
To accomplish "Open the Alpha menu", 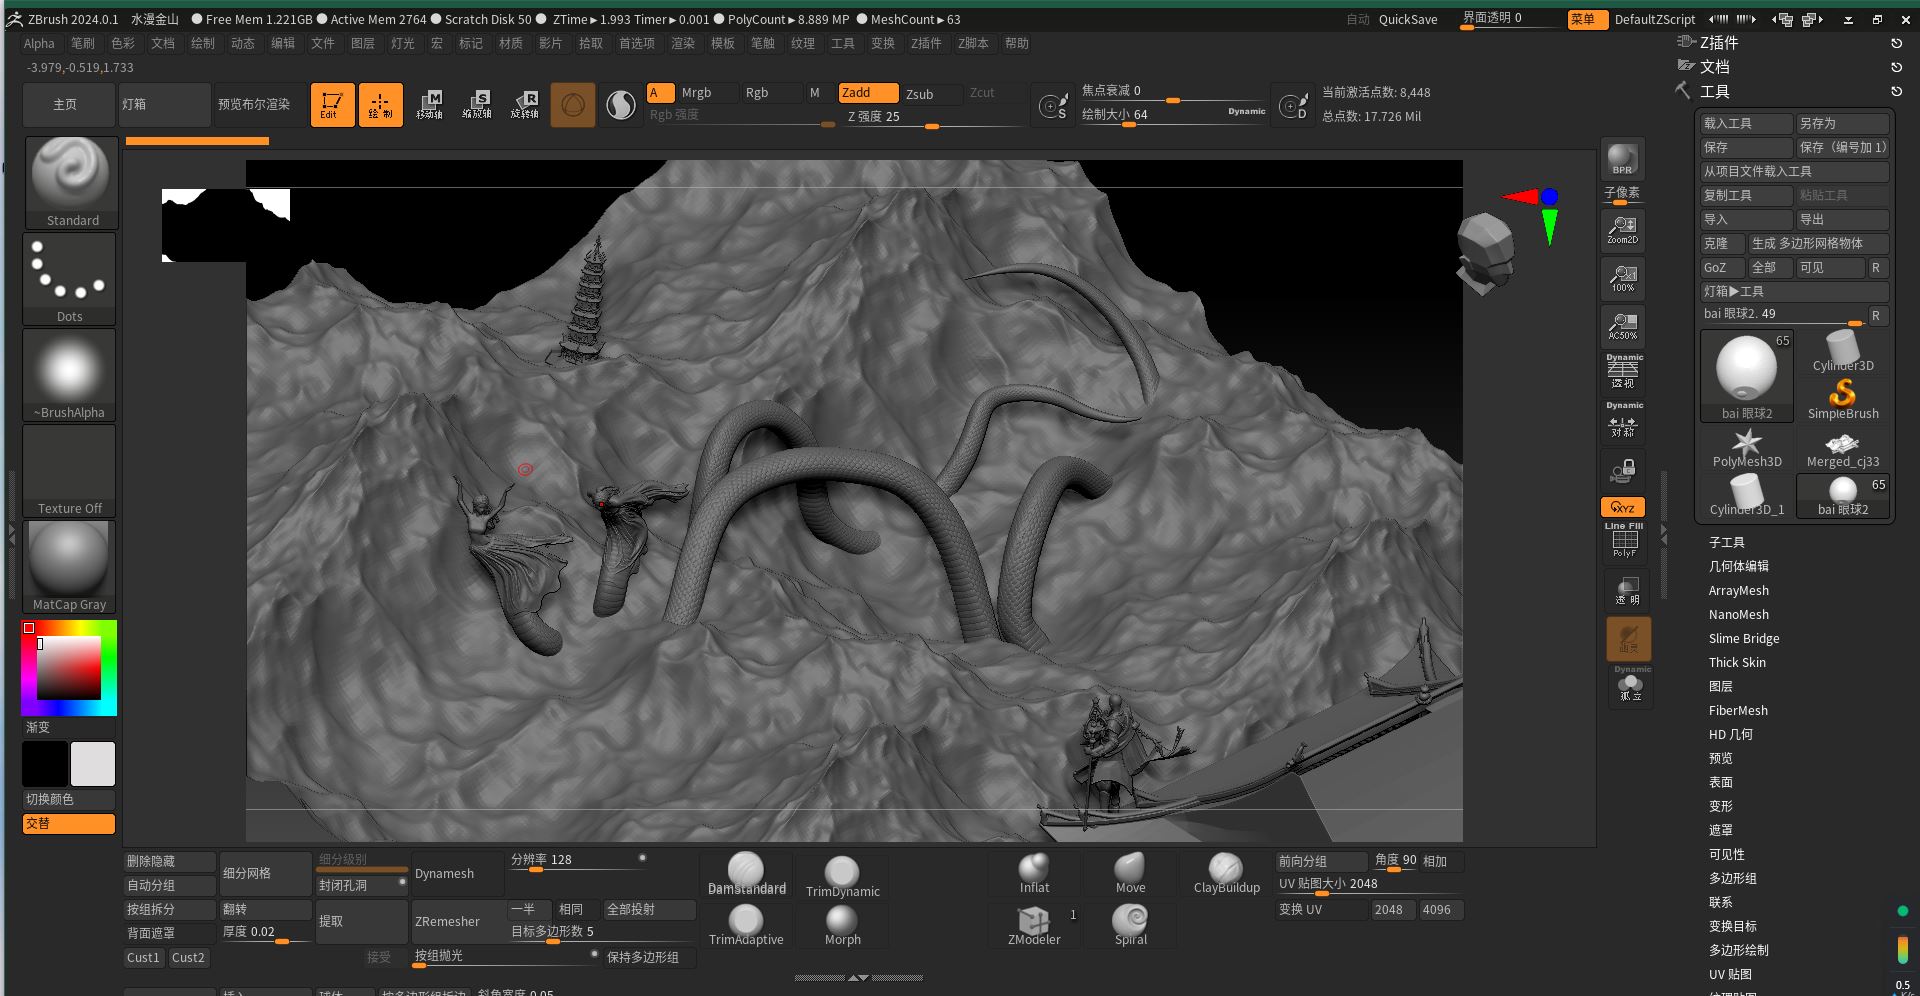I will pos(39,43).
